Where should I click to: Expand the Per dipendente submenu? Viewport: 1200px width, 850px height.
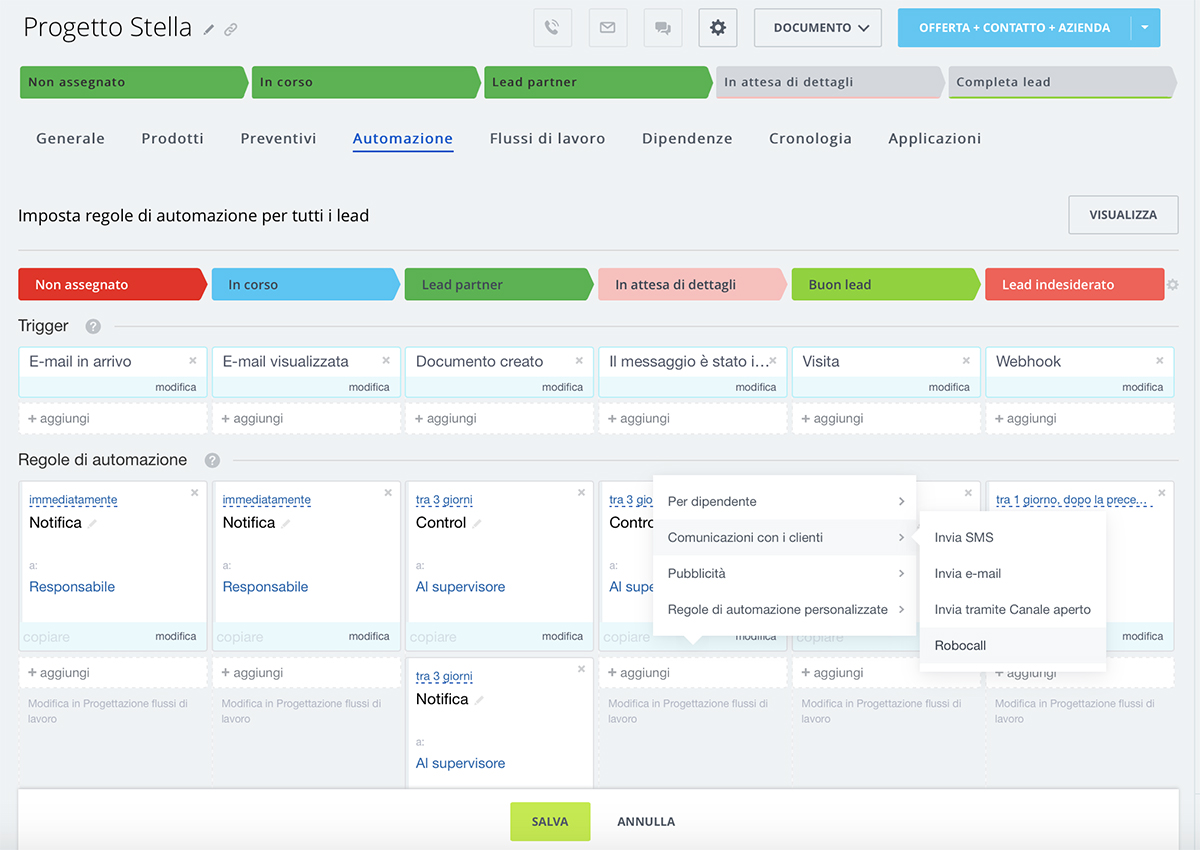coord(785,501)
